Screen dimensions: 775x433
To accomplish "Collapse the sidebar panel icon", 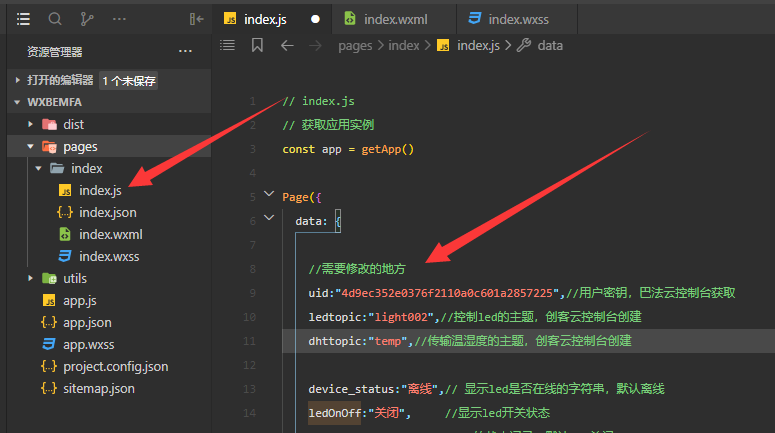I will (196, 19).
